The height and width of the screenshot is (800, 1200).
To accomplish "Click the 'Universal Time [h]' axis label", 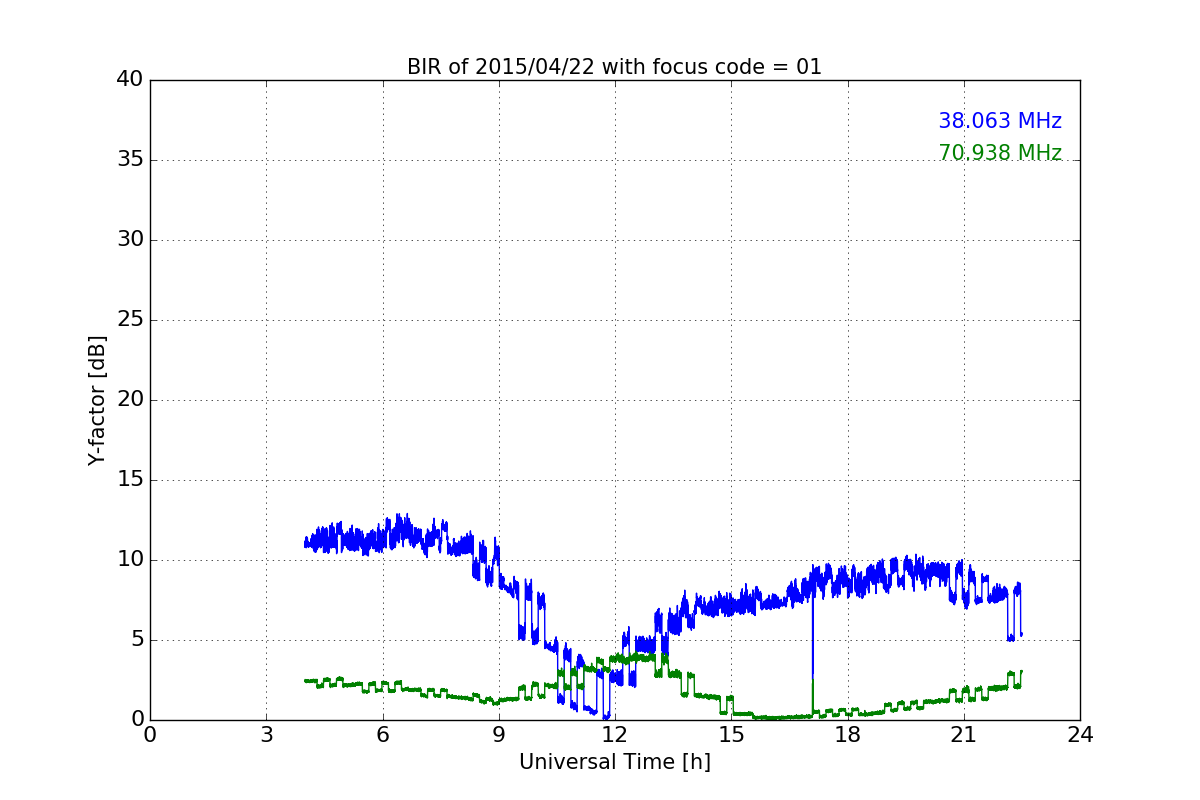I will point(614,762).
